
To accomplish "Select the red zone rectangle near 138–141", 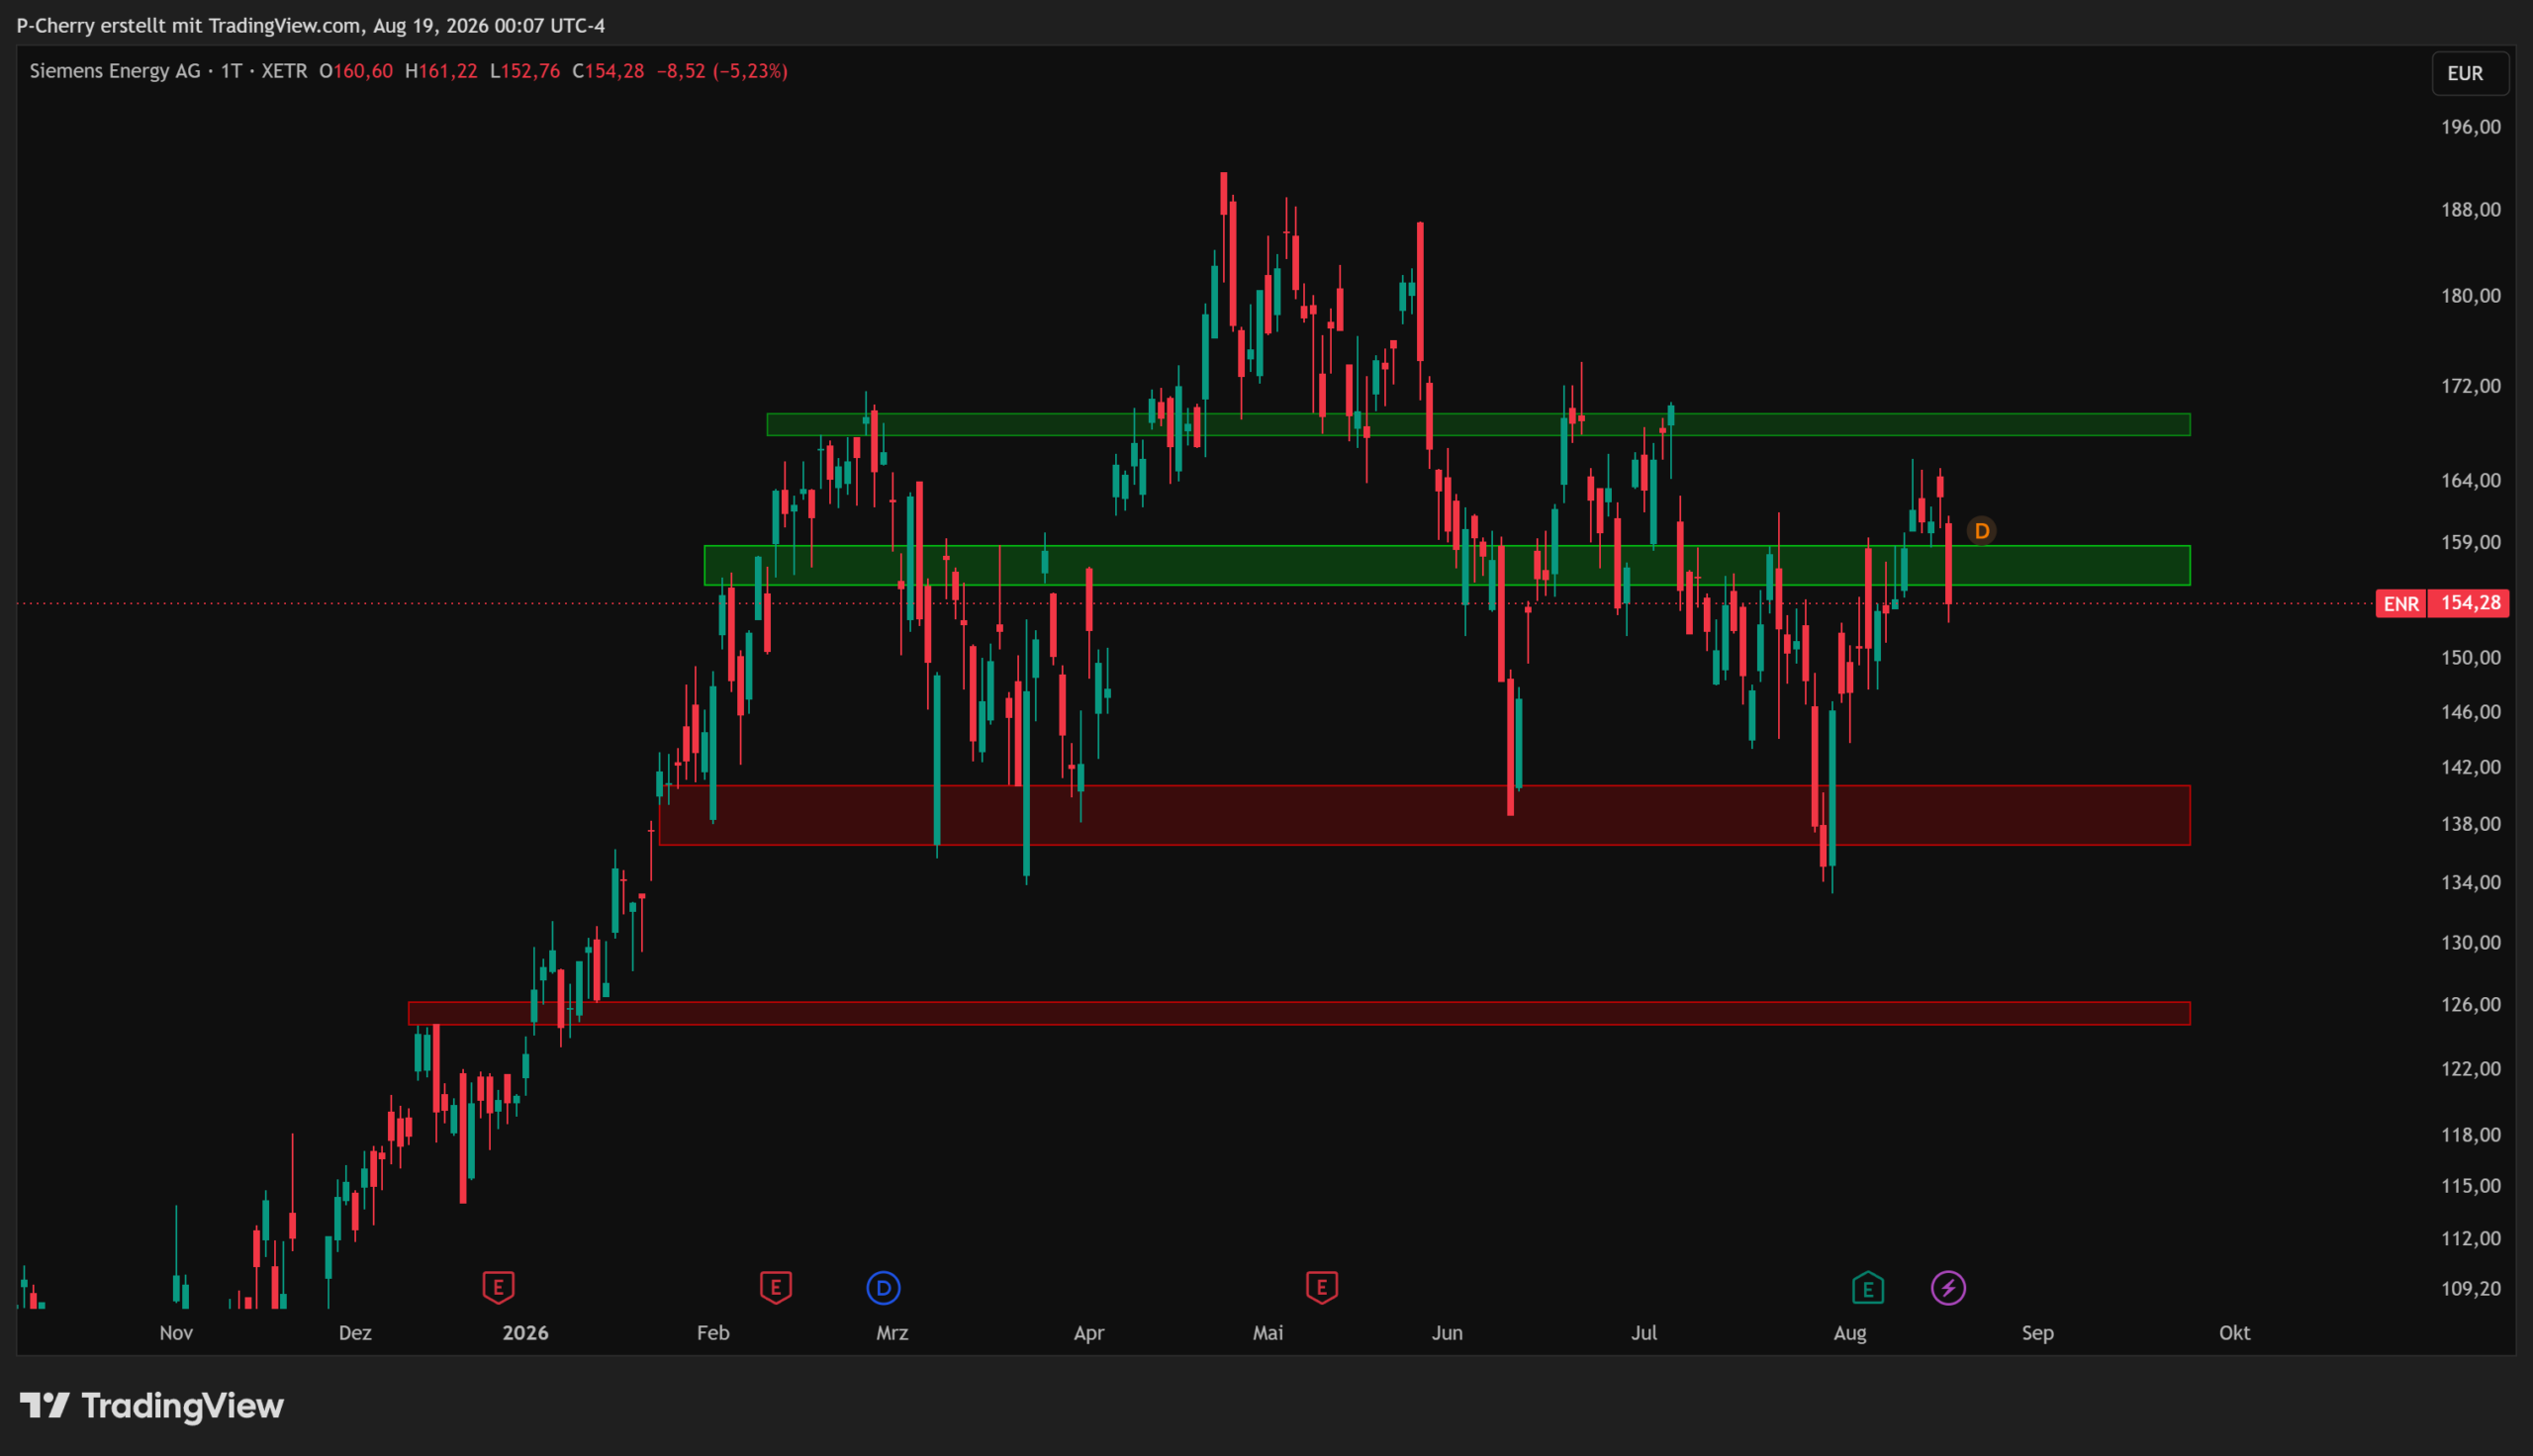I will click(1424, 815).
